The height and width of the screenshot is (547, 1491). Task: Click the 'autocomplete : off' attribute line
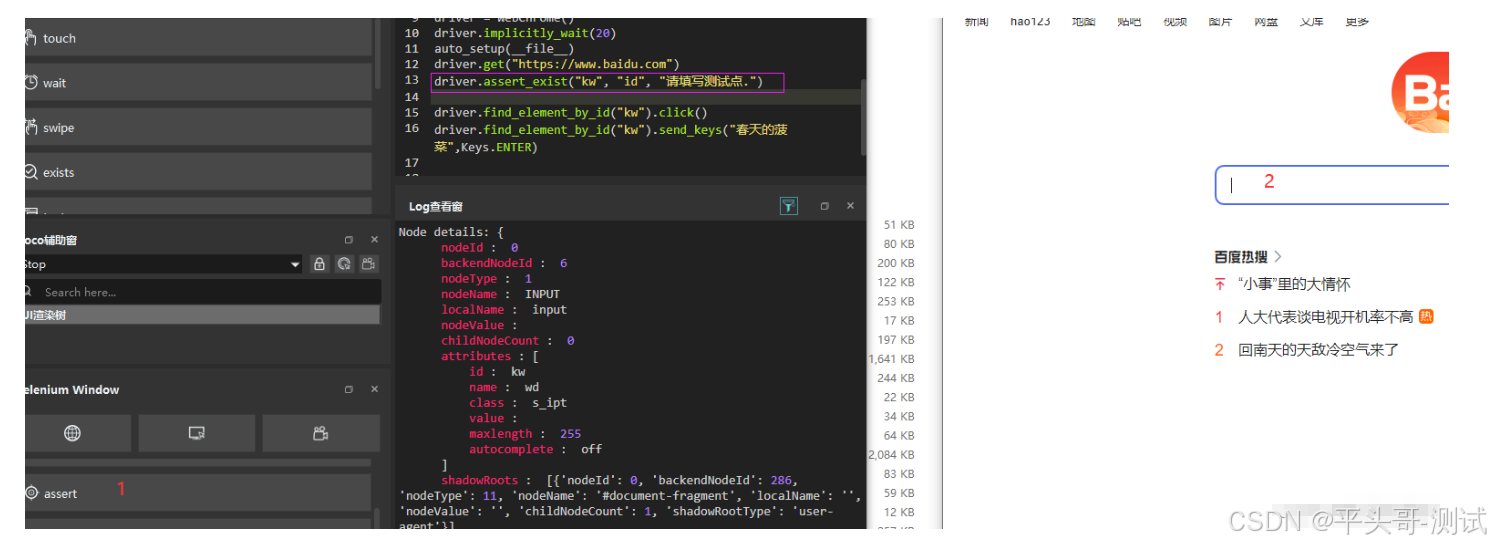point(535,449)
